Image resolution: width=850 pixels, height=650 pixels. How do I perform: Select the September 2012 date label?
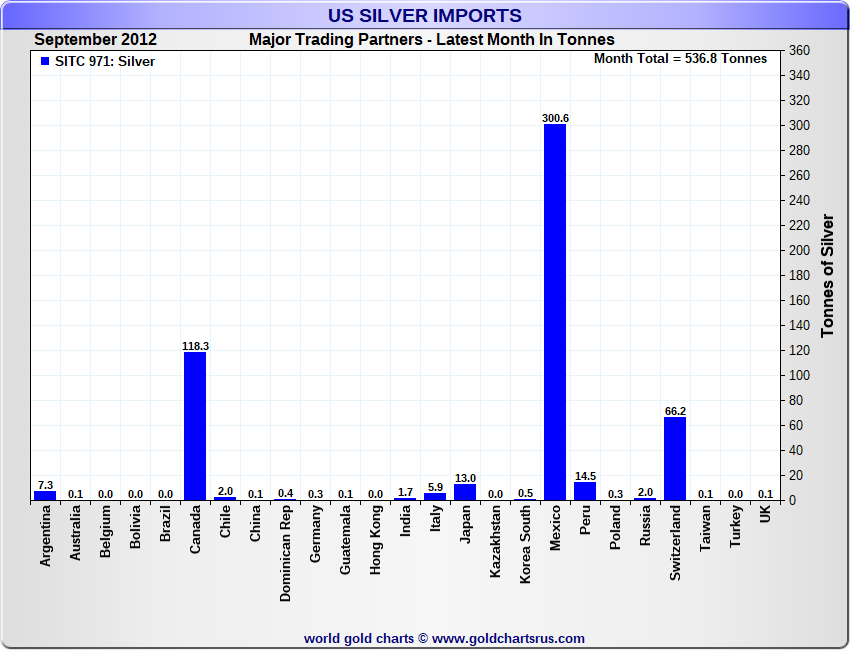tap(95, 40)
